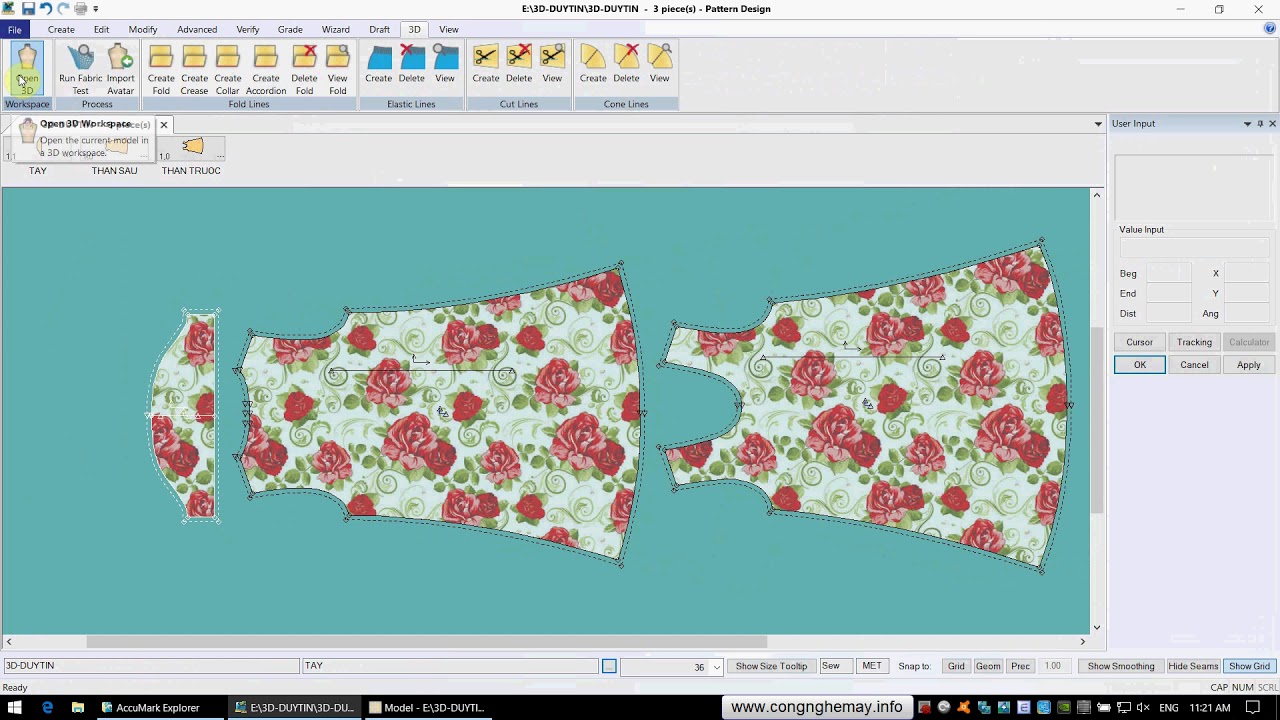Screen dimensions: 1280x720
Task: Click Apply in User Input panel
Action: pyautogui.click(x=1249, y=365)
